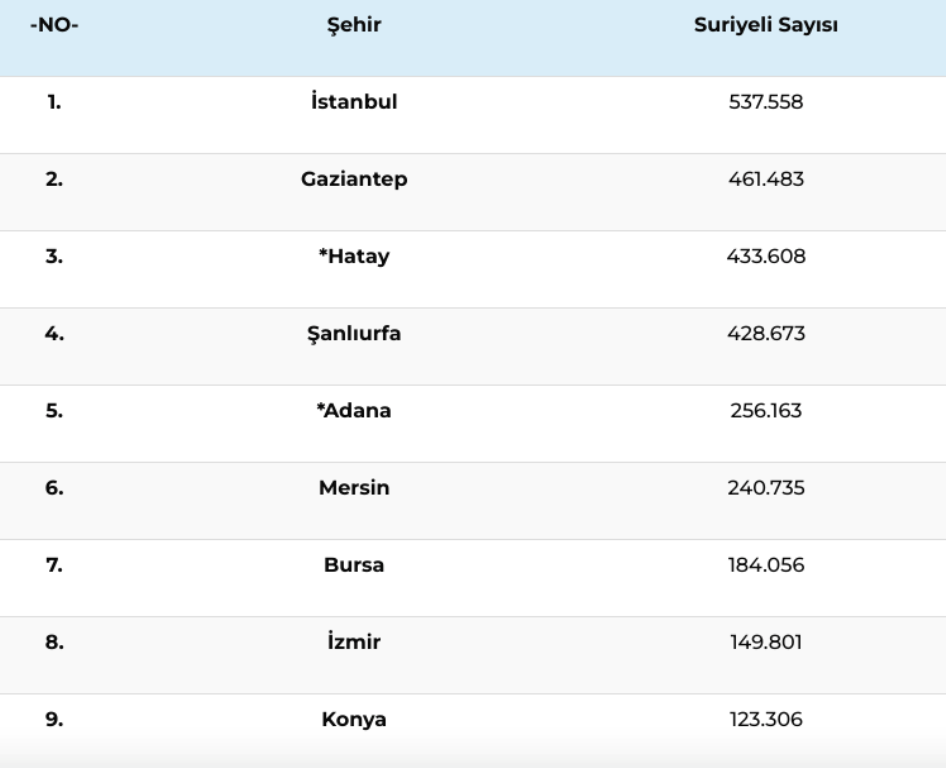Select the Bursa city cell
Image resolution: width=946 pixels, height=768 pixels.
click(354, 565)
